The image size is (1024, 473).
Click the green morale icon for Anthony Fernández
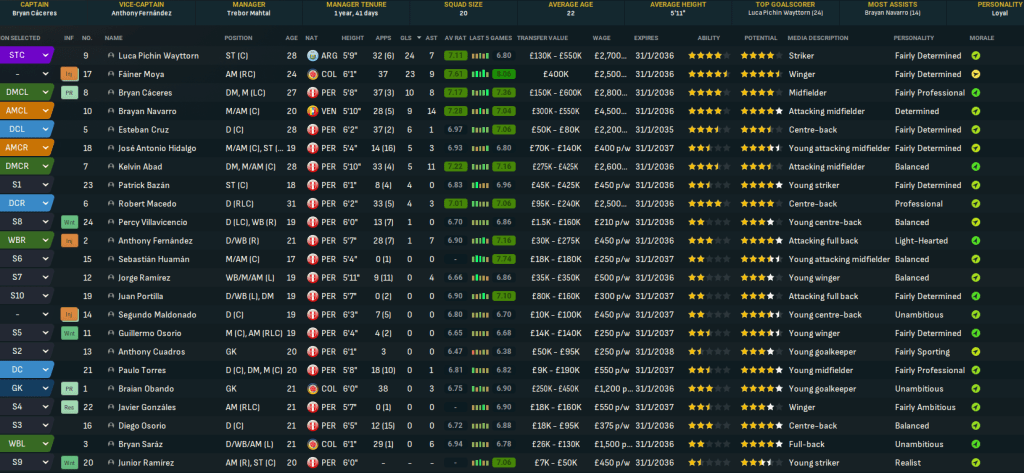pos(975,241)
